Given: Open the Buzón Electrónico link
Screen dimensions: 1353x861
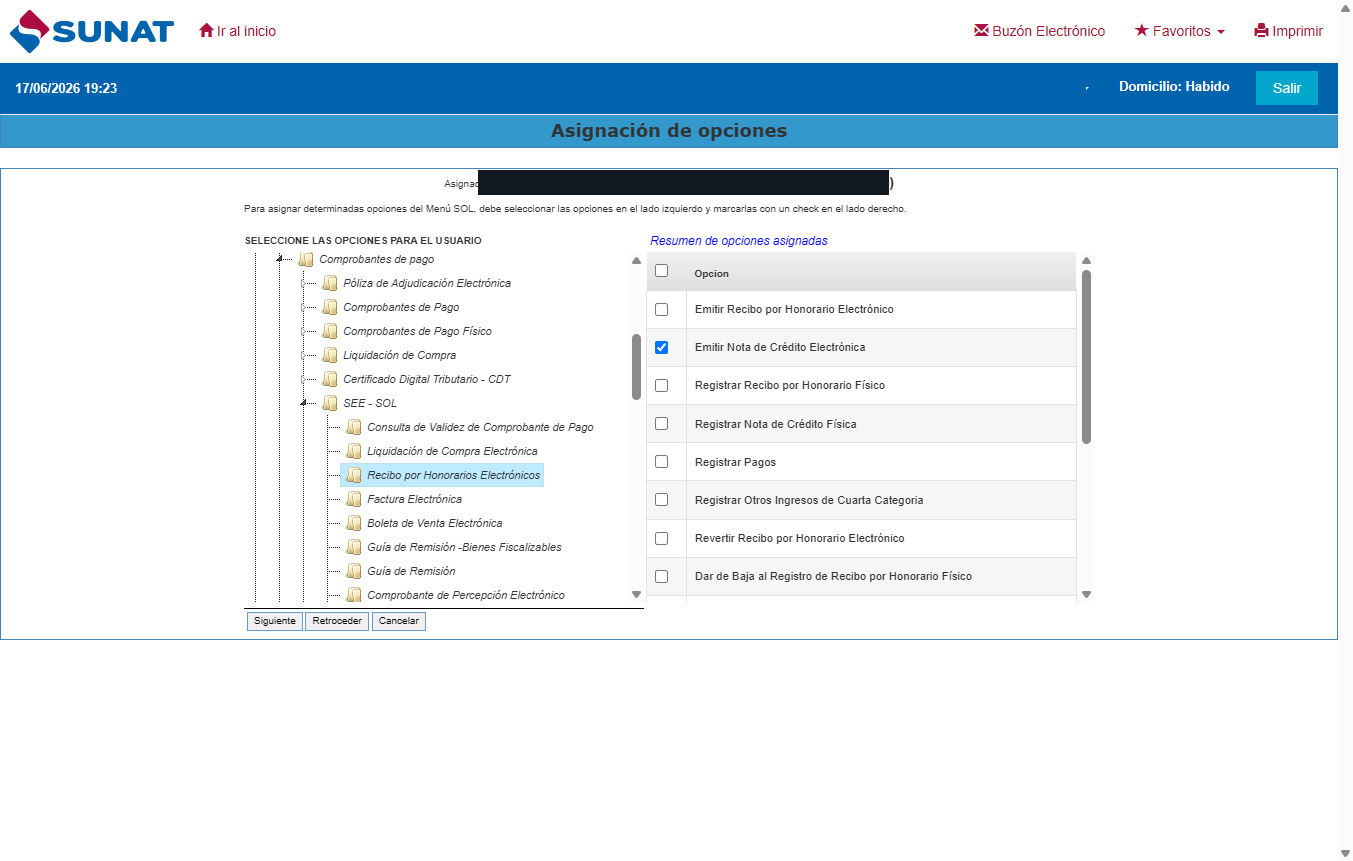Looking at the screenshot, I should click(x=1040, y=31).
